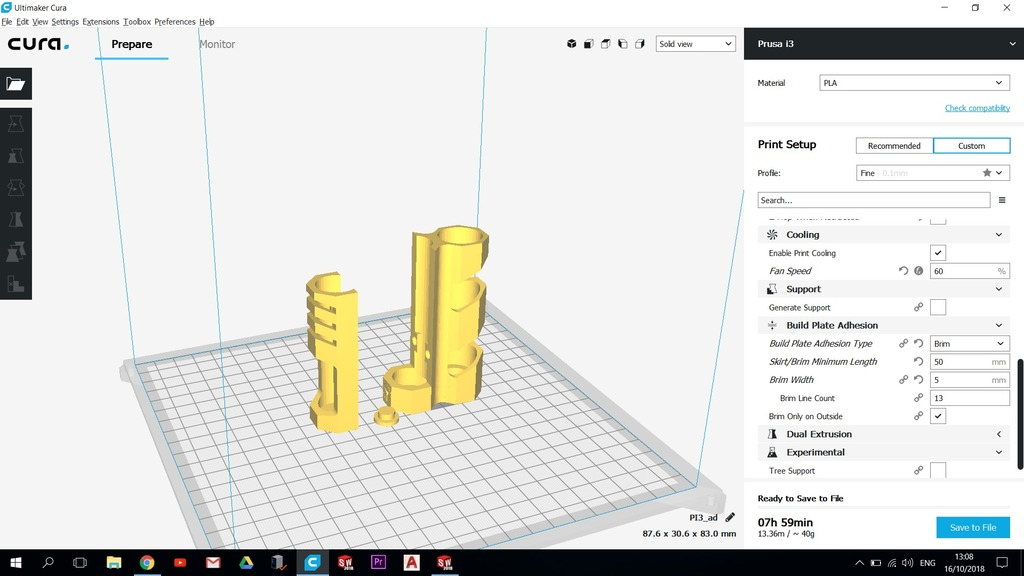This screenshot has height=576, width=1024.
Task: Switch camera to top view cube icon
Action: click(x=605, y=44)
